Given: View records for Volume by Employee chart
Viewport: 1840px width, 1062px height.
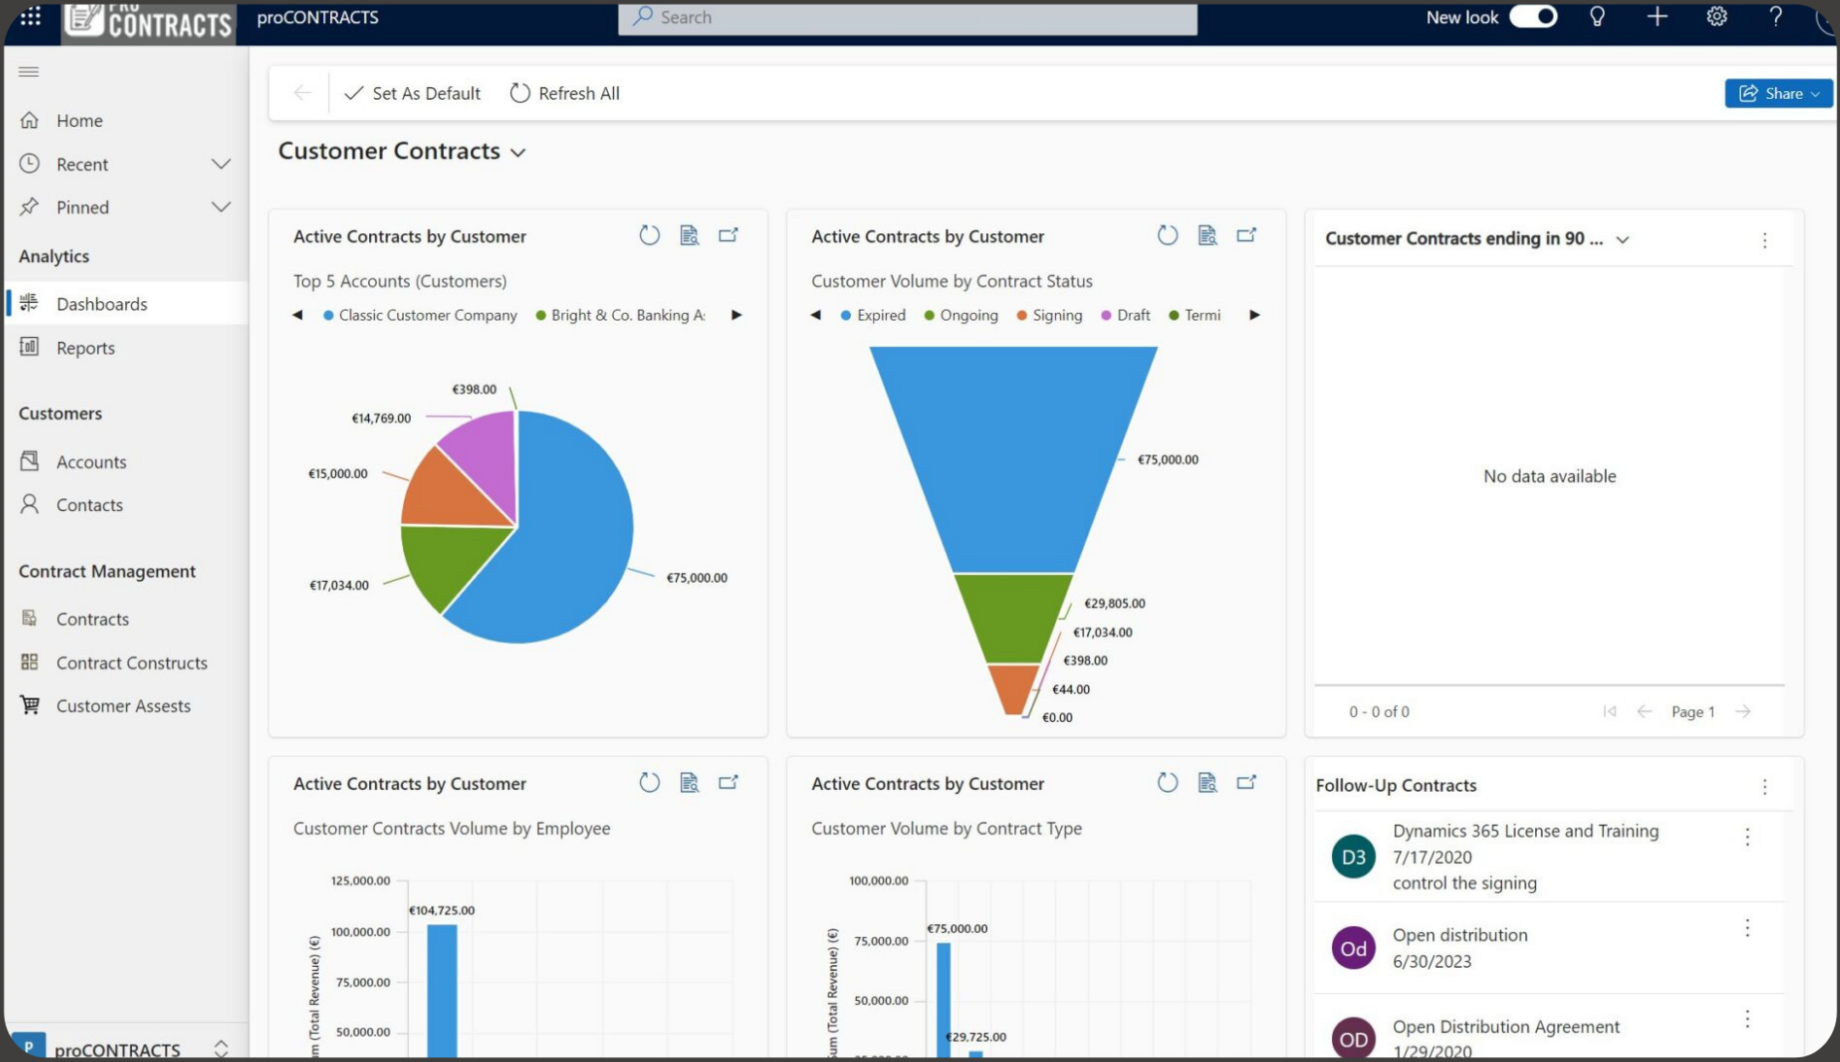Looking at the screenshot, I should point(689,783).
